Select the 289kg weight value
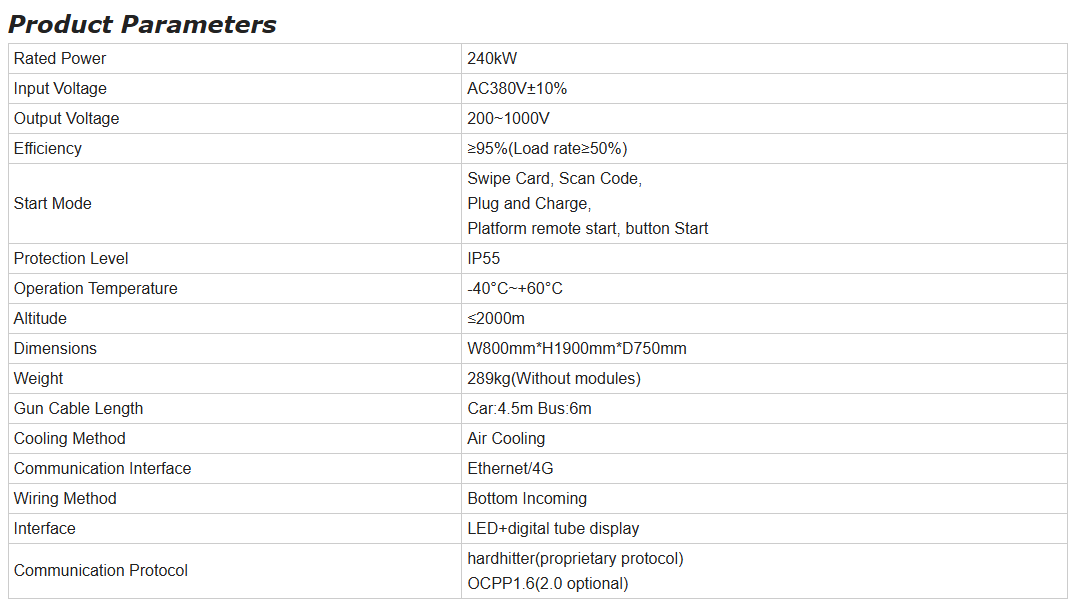 pyautogui.click(x=554, y=378)
